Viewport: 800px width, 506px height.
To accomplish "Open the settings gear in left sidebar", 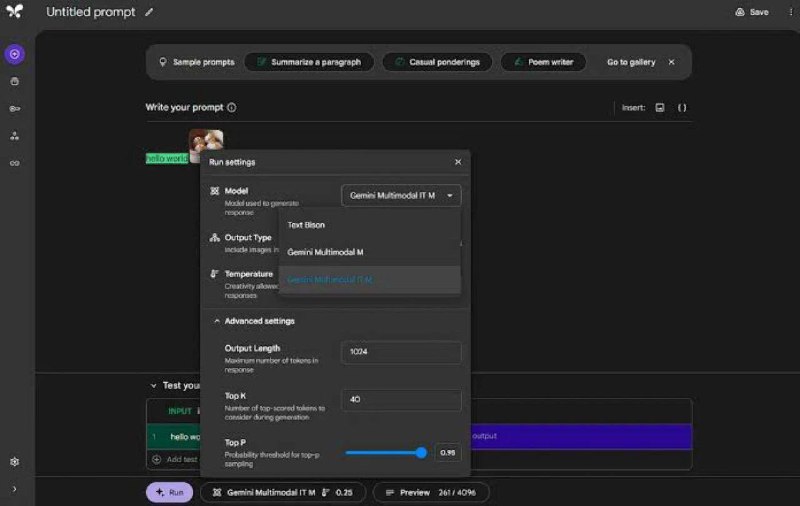I will pos(14,462).
